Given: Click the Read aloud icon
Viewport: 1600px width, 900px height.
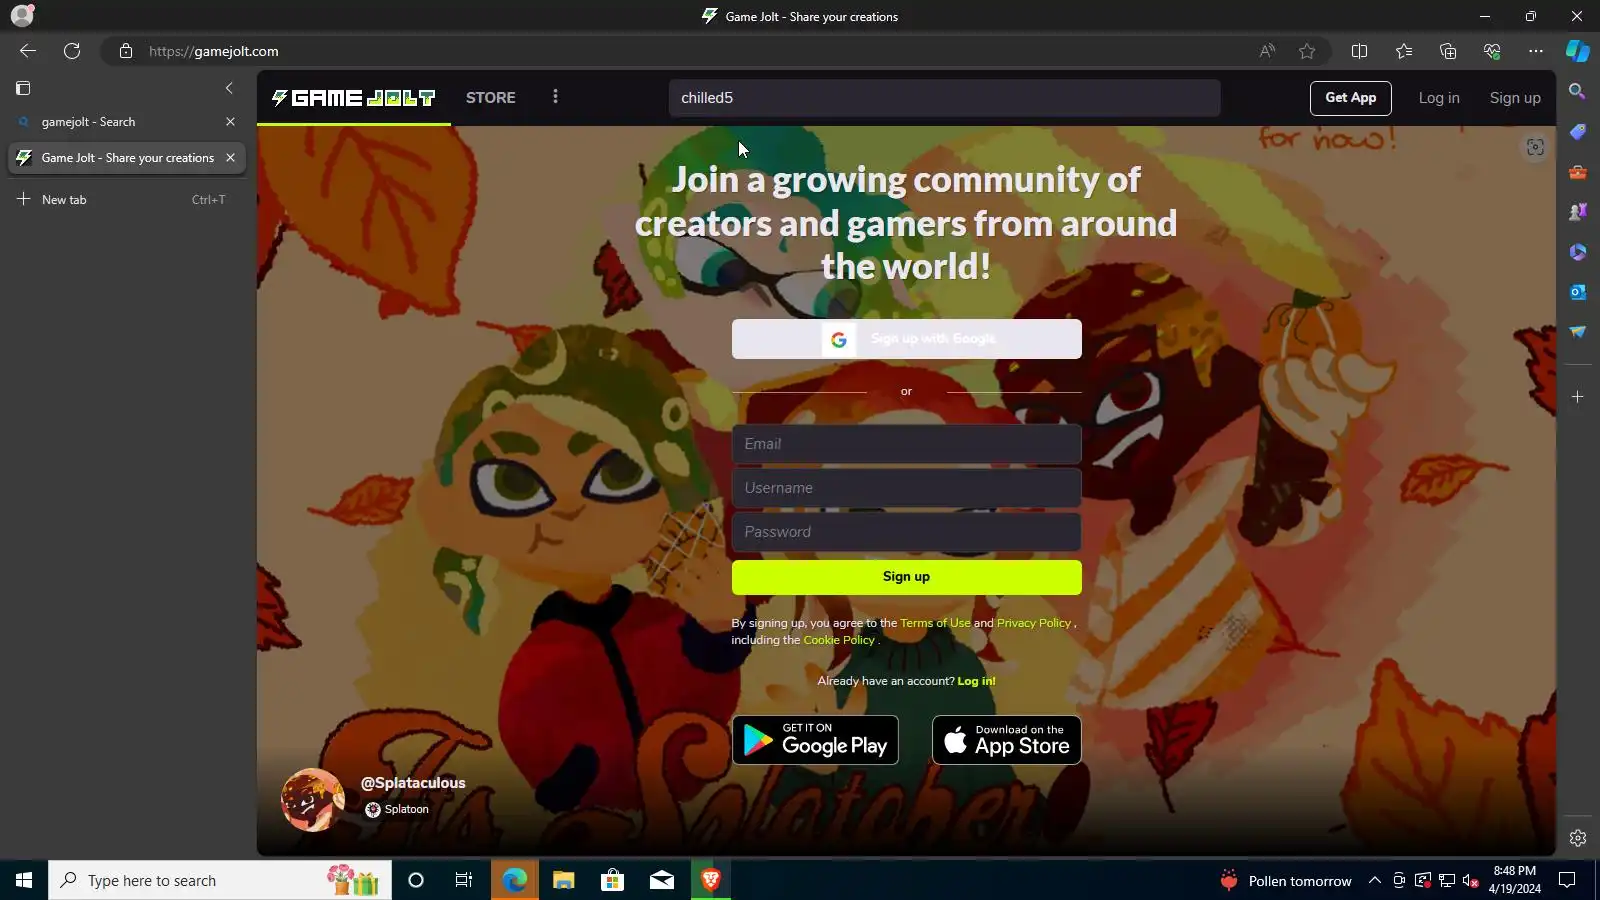Looking at the screenshot, I should click(1267, 51).
